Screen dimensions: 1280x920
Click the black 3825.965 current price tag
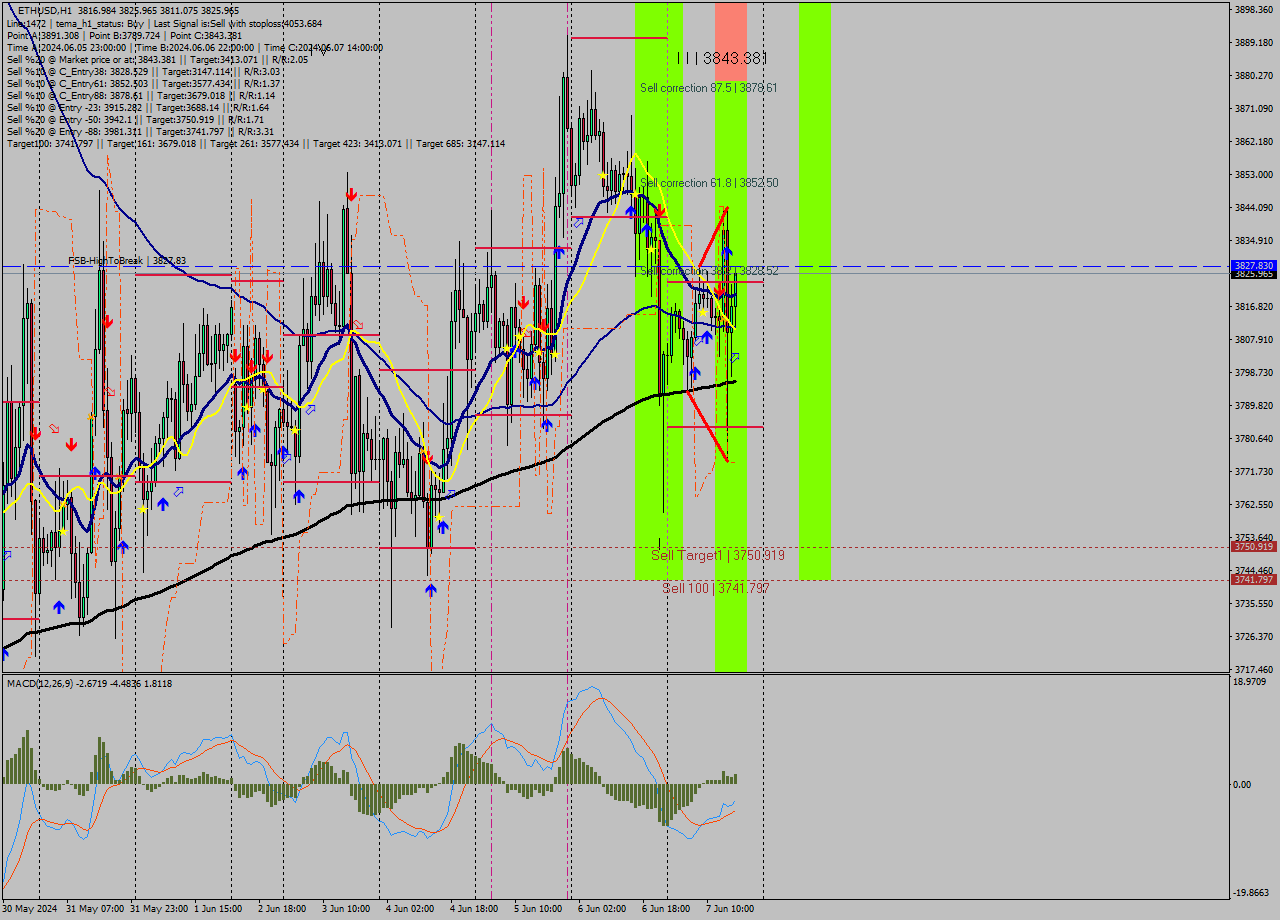(1253, 274)
